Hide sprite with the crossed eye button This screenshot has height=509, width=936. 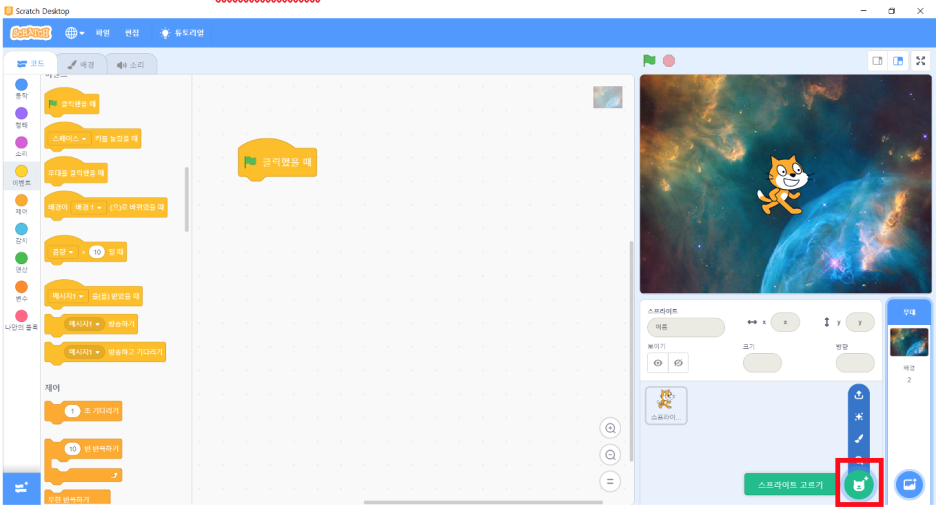point(678,363)
